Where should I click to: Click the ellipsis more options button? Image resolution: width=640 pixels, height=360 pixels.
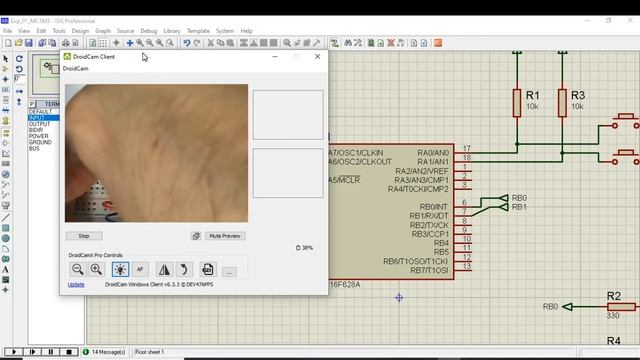229,271
